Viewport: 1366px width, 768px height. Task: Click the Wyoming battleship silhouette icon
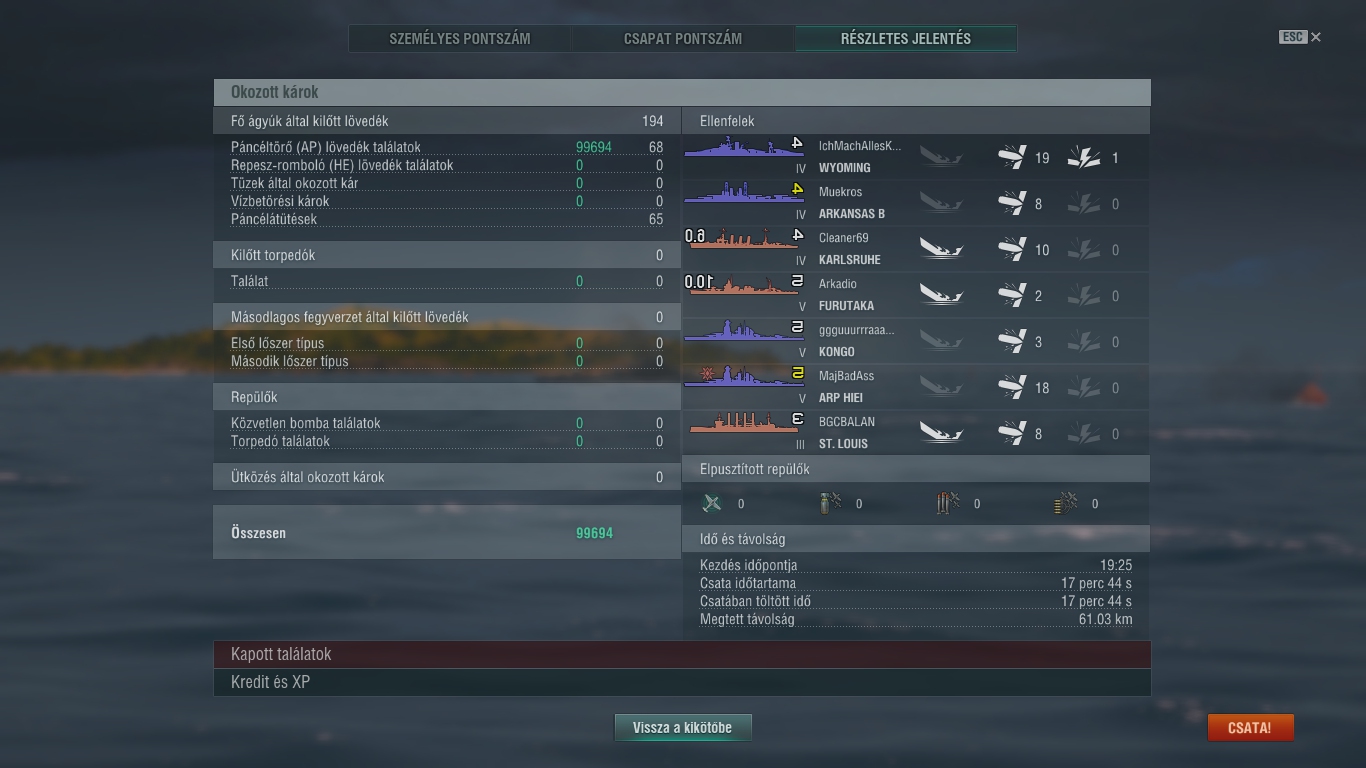[731, 148]
